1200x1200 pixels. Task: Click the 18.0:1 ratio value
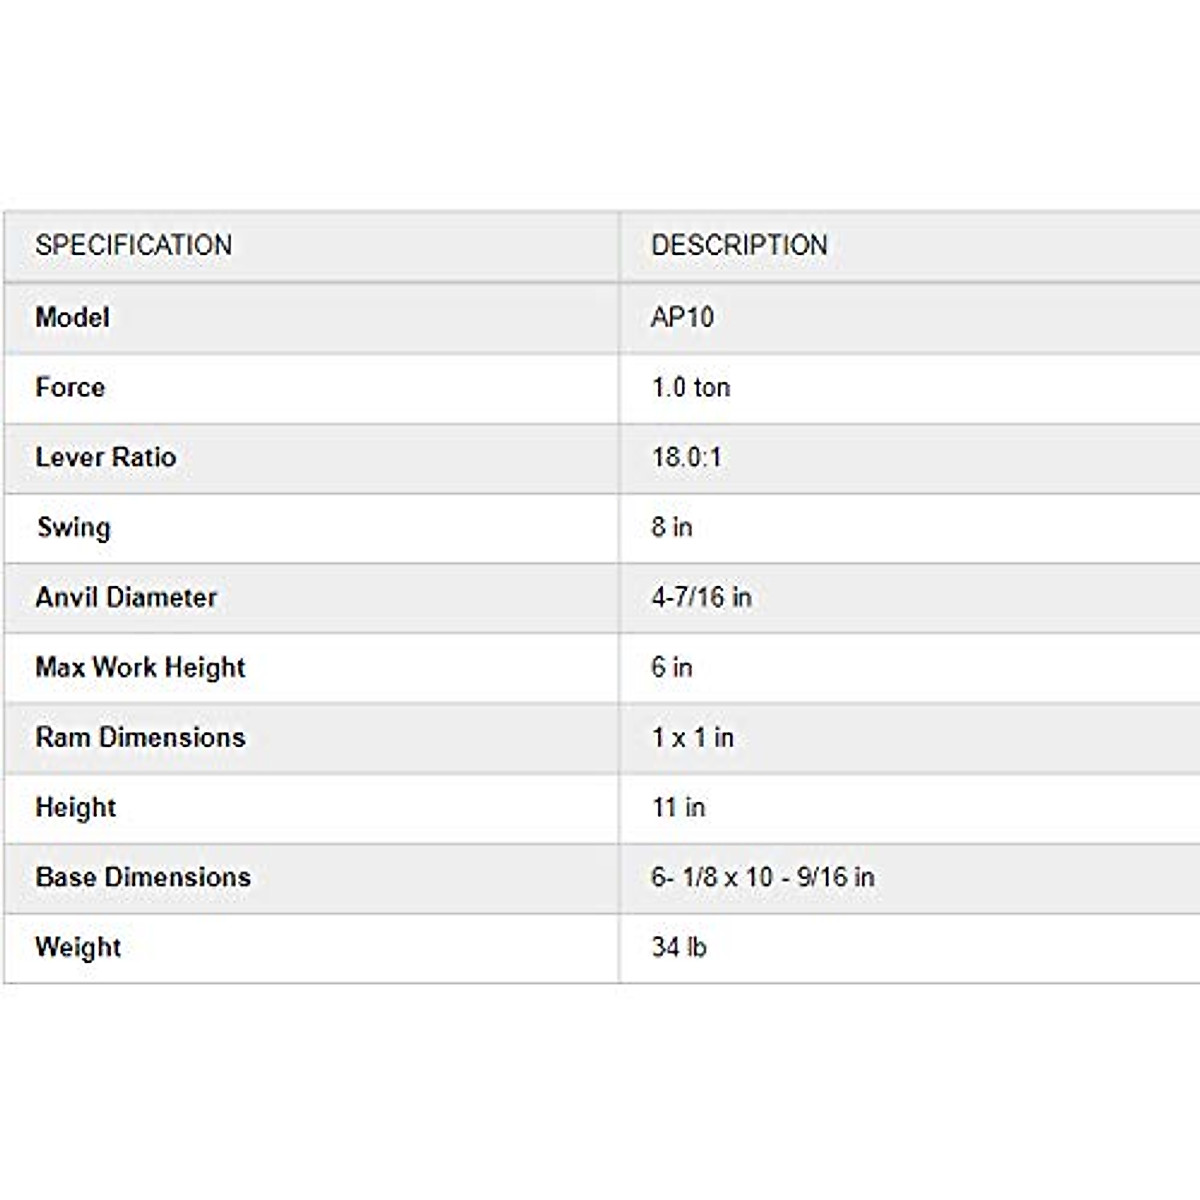pos(686,457)
